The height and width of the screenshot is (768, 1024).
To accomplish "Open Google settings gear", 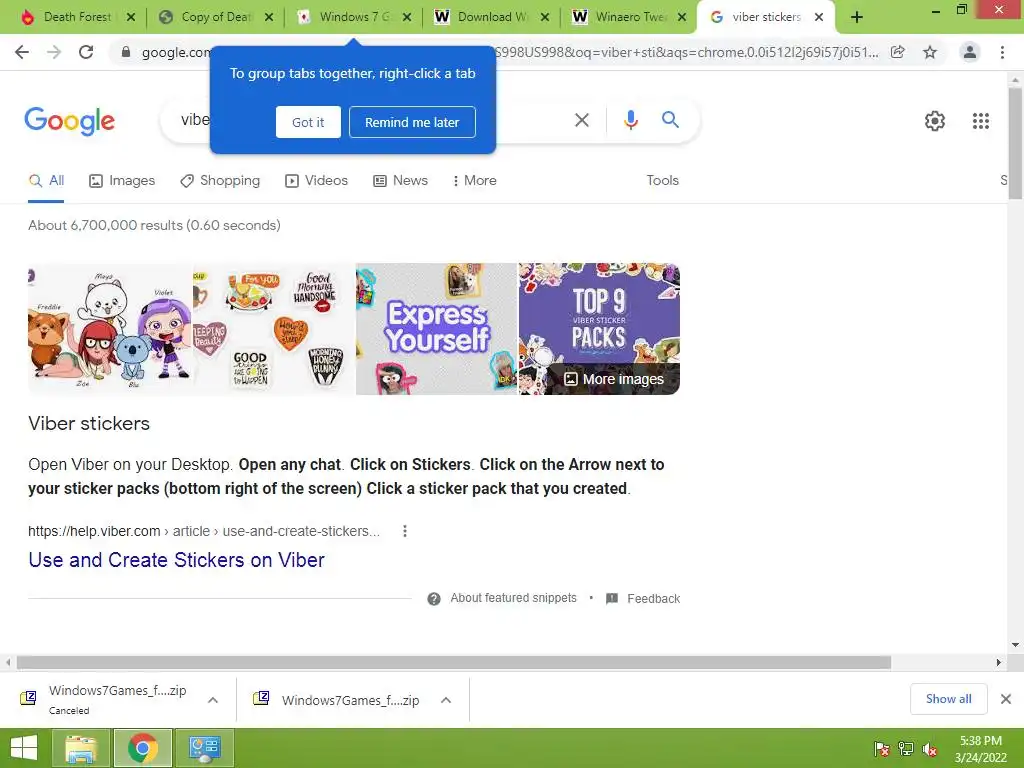I will (x=935, y=121).
